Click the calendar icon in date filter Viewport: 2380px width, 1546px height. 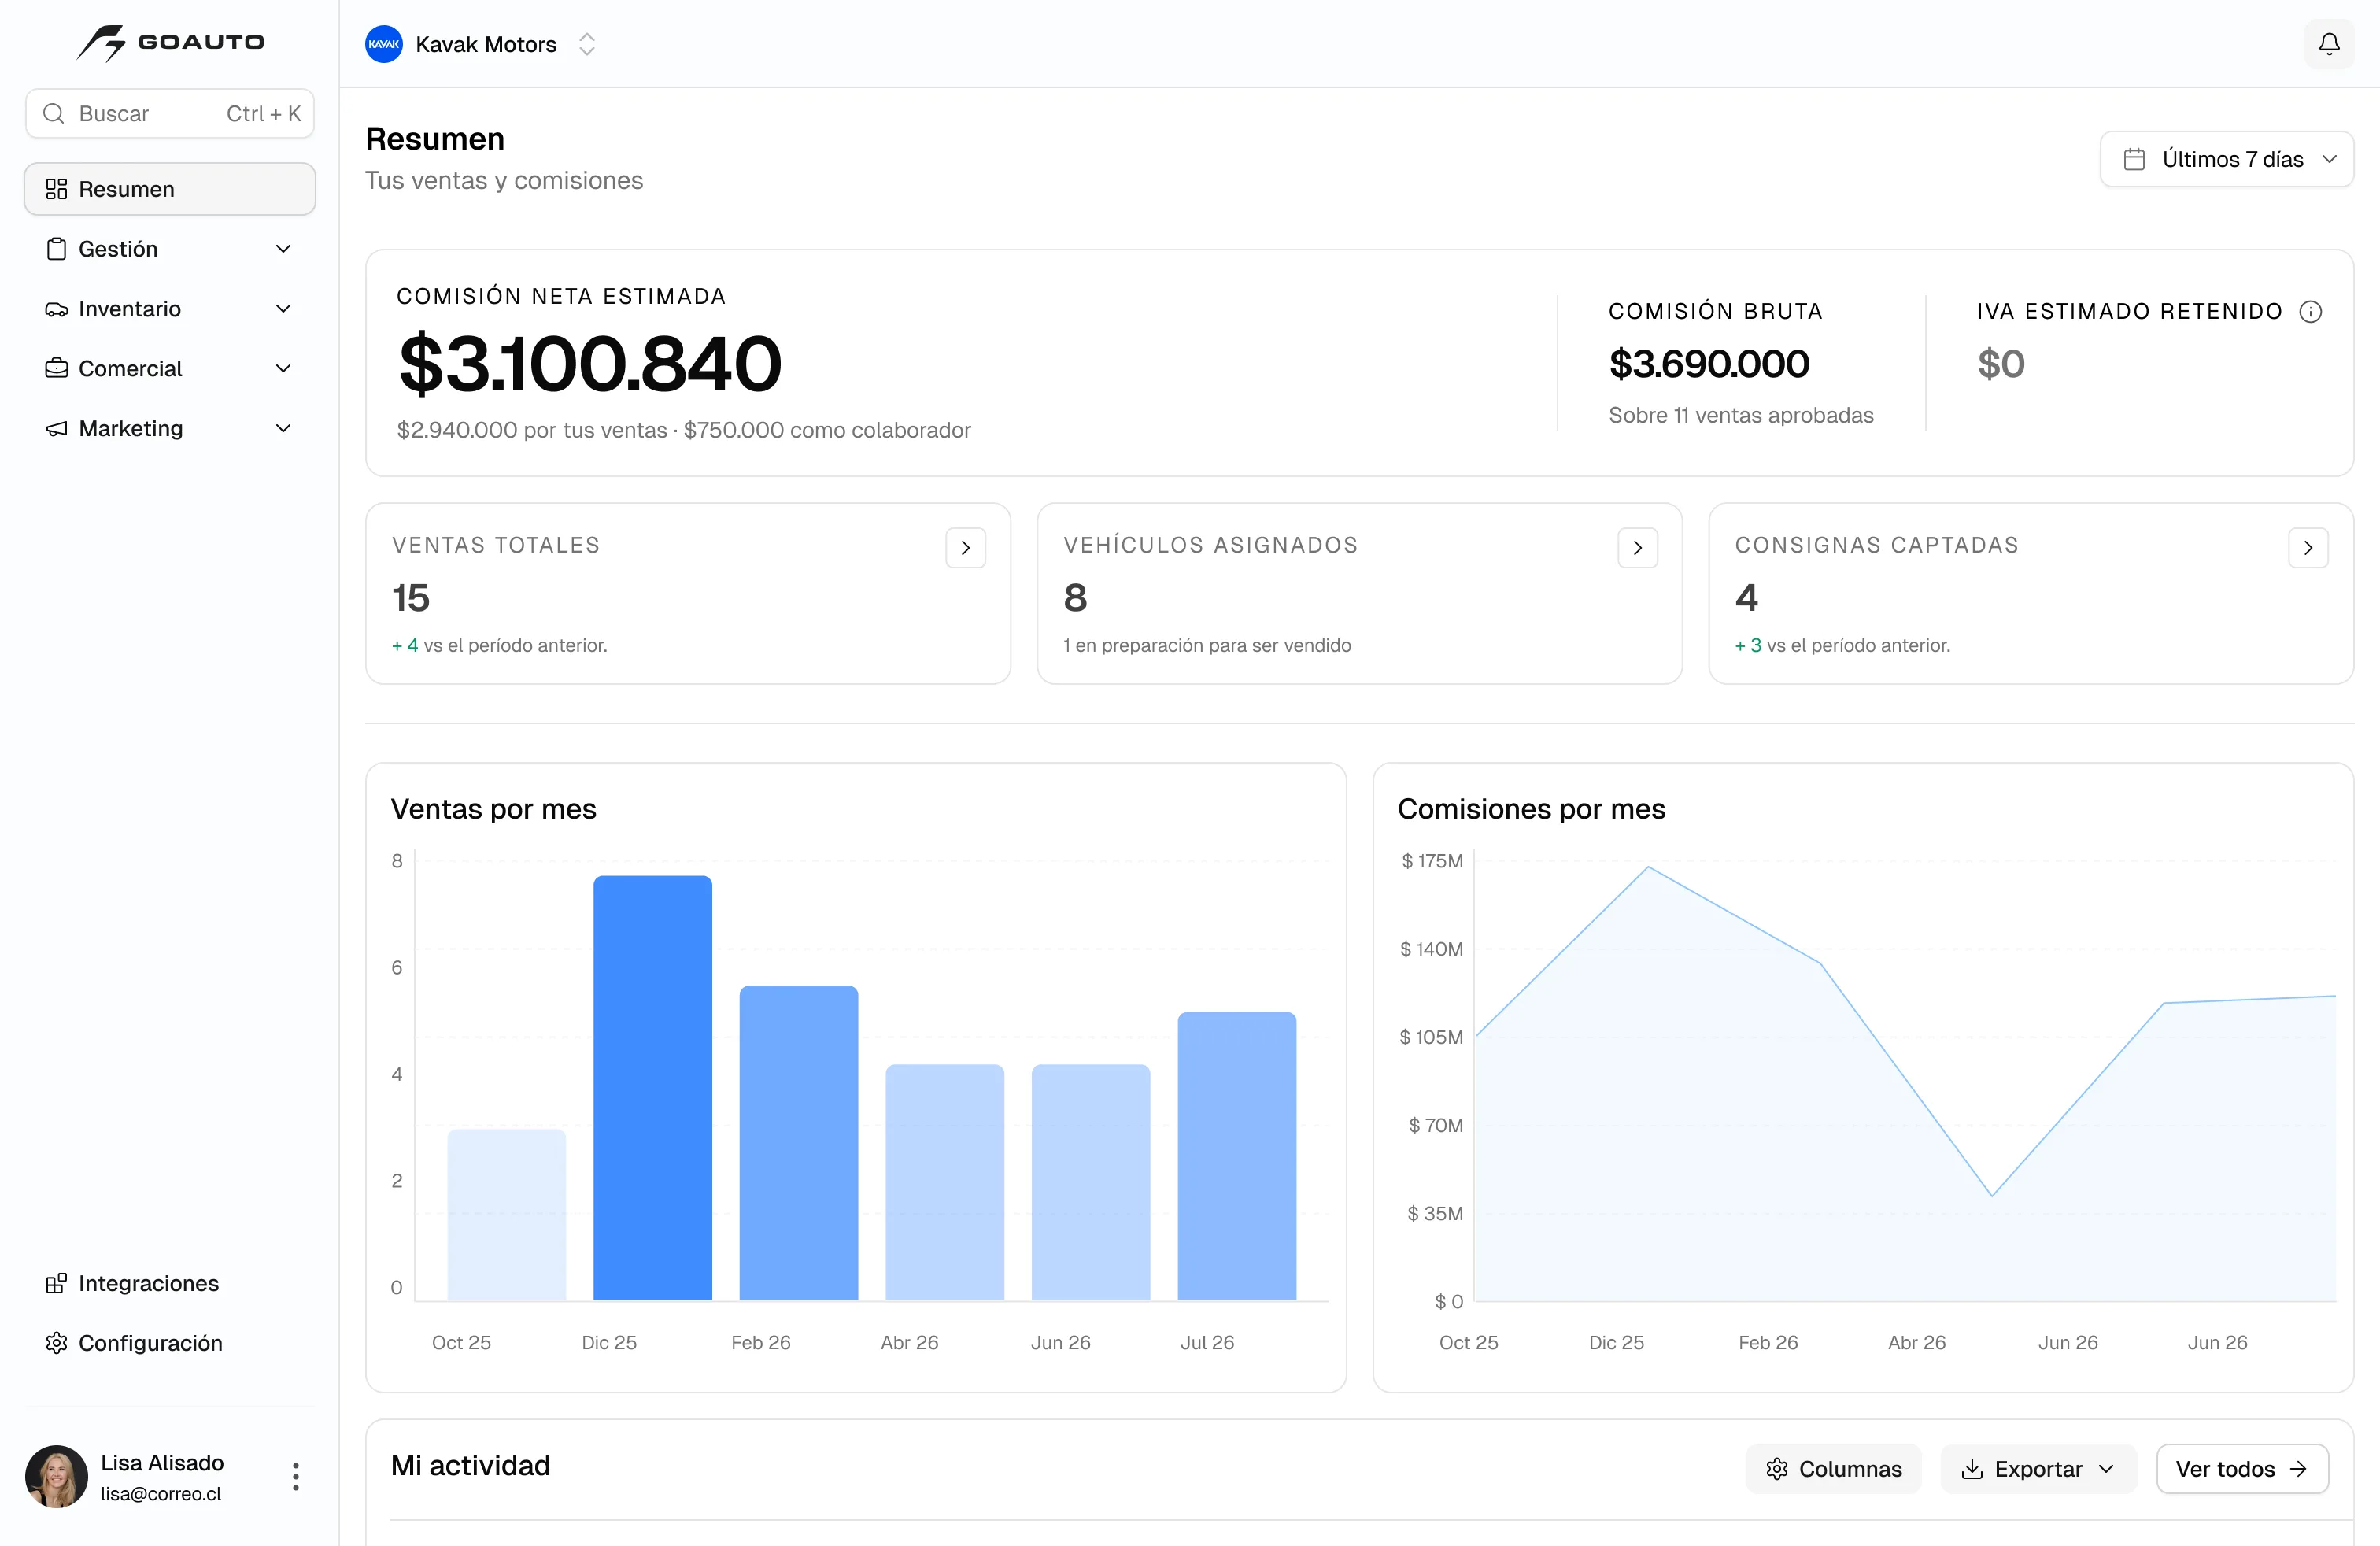2134,159
